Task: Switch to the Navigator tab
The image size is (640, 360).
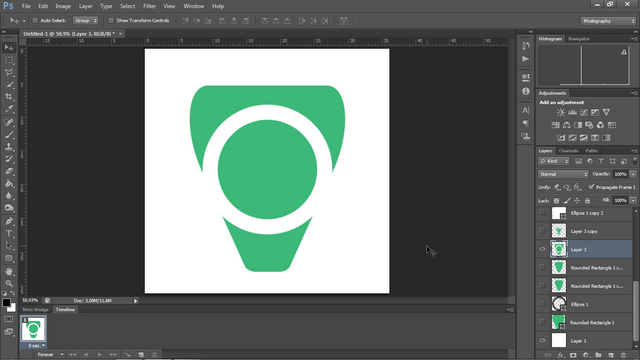Action: coord(579,39)
